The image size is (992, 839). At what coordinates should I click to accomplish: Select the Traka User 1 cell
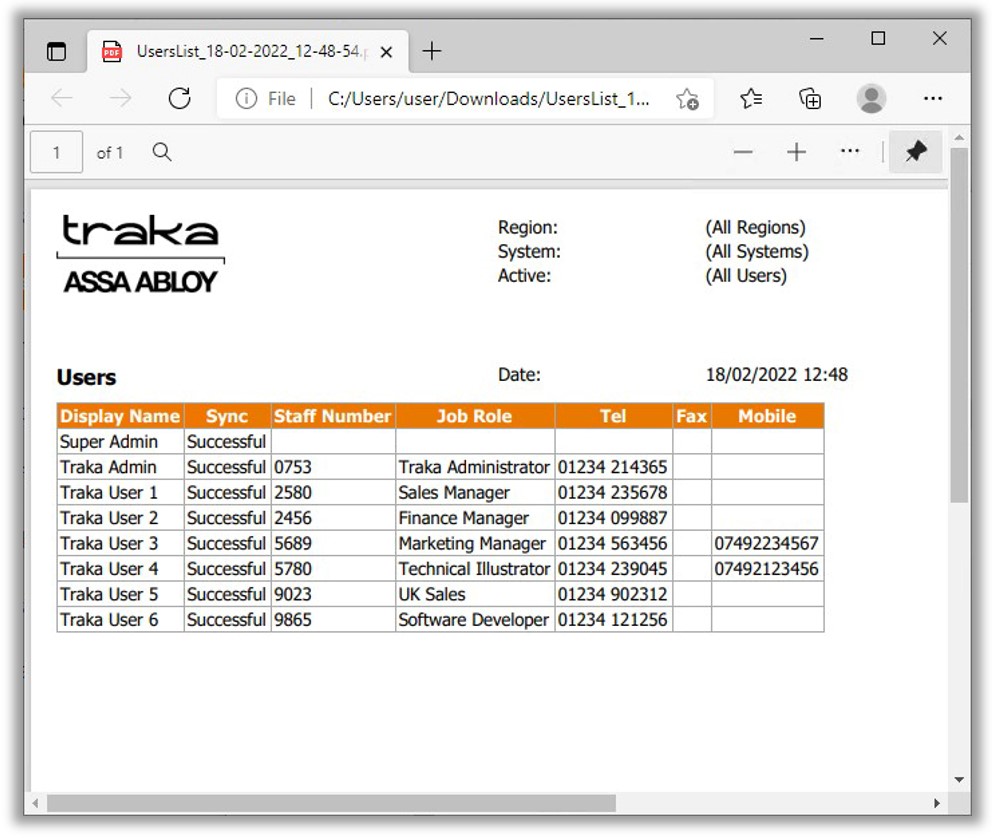(120, 492)
